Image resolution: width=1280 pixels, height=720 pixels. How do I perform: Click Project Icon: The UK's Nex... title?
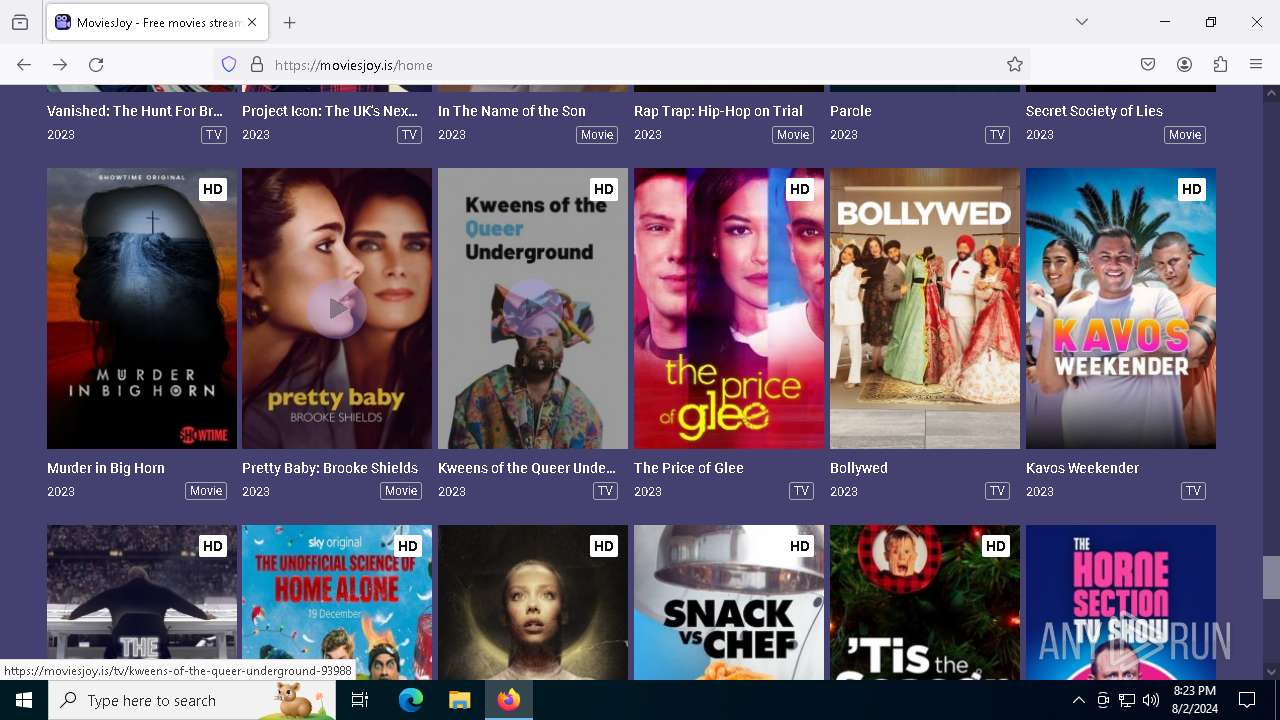pyautogui.click(x=330, y=111)
